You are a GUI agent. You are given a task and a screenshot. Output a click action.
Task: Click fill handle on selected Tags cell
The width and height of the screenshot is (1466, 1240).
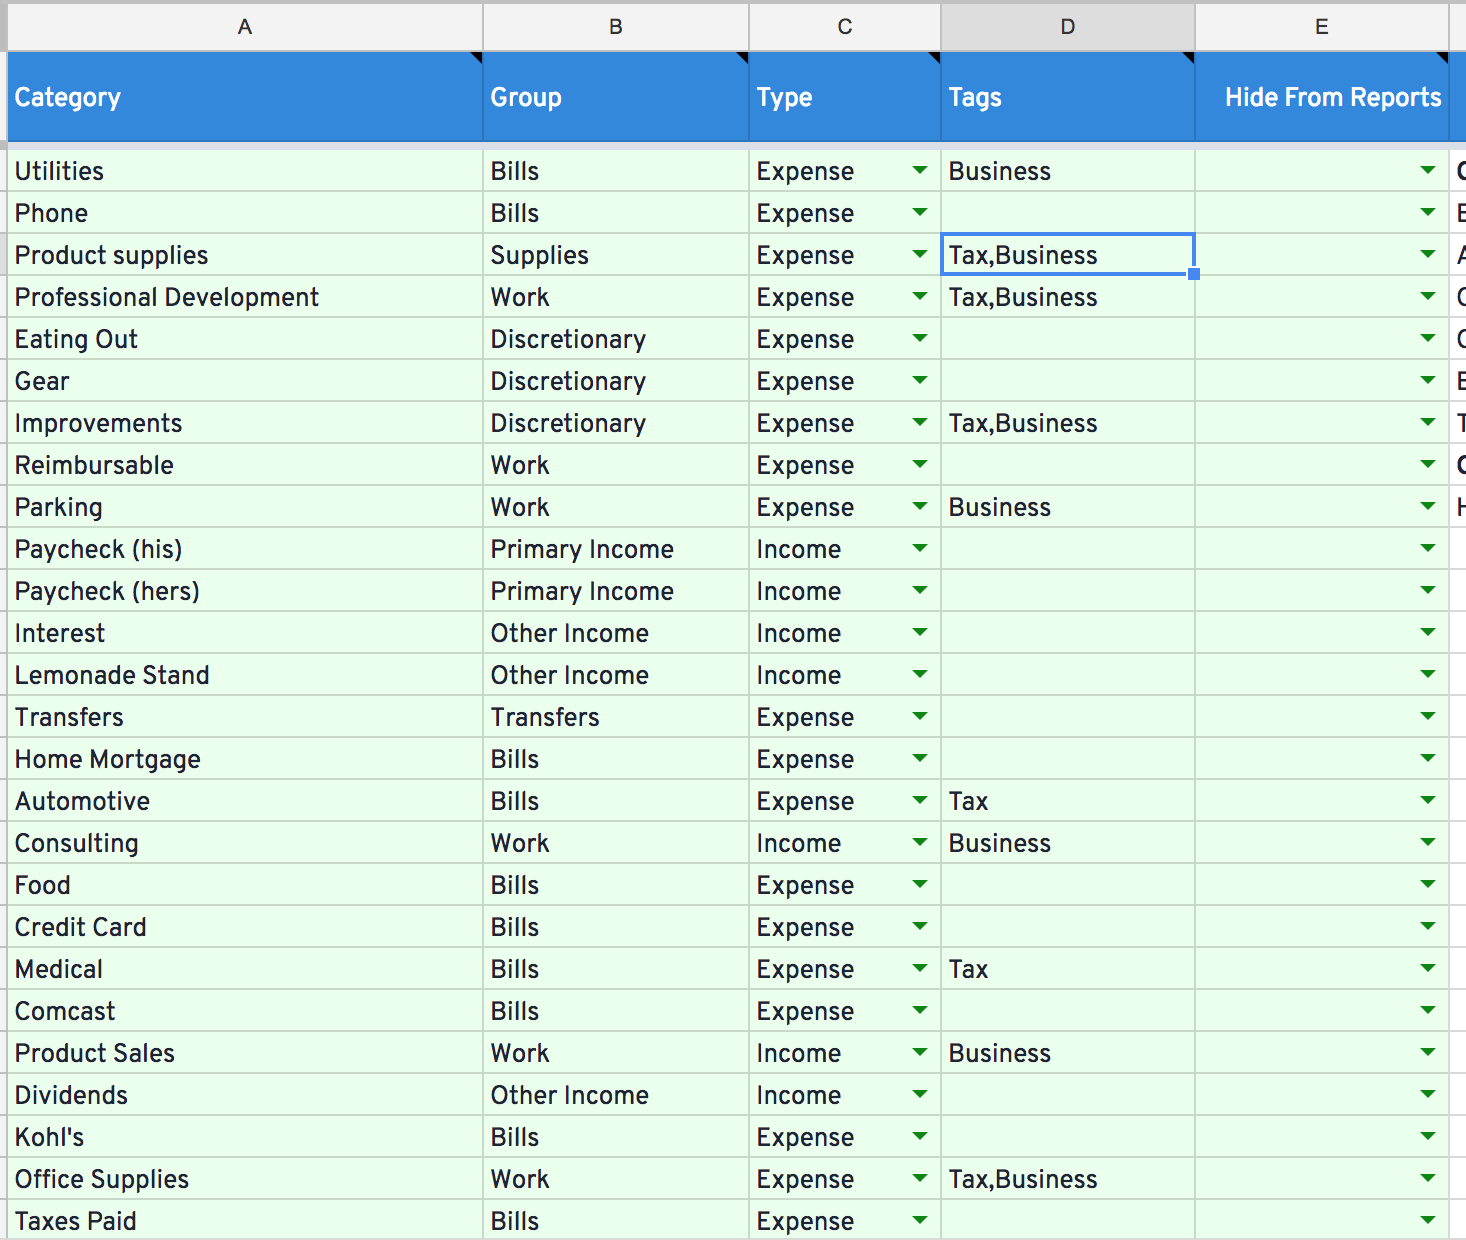point(1194,274)
